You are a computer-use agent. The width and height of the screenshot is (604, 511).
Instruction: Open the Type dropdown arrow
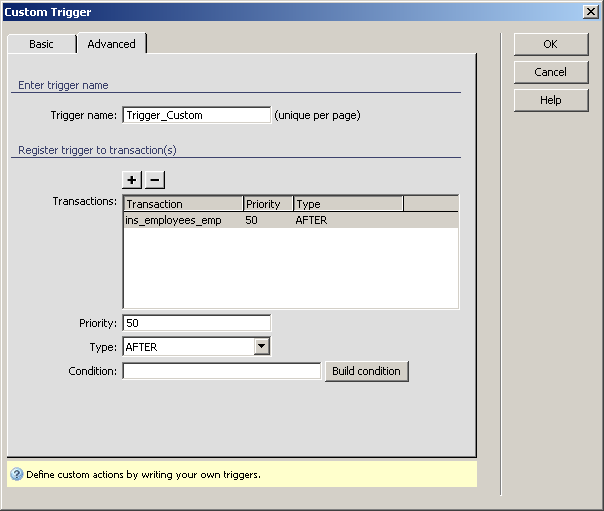261,347
